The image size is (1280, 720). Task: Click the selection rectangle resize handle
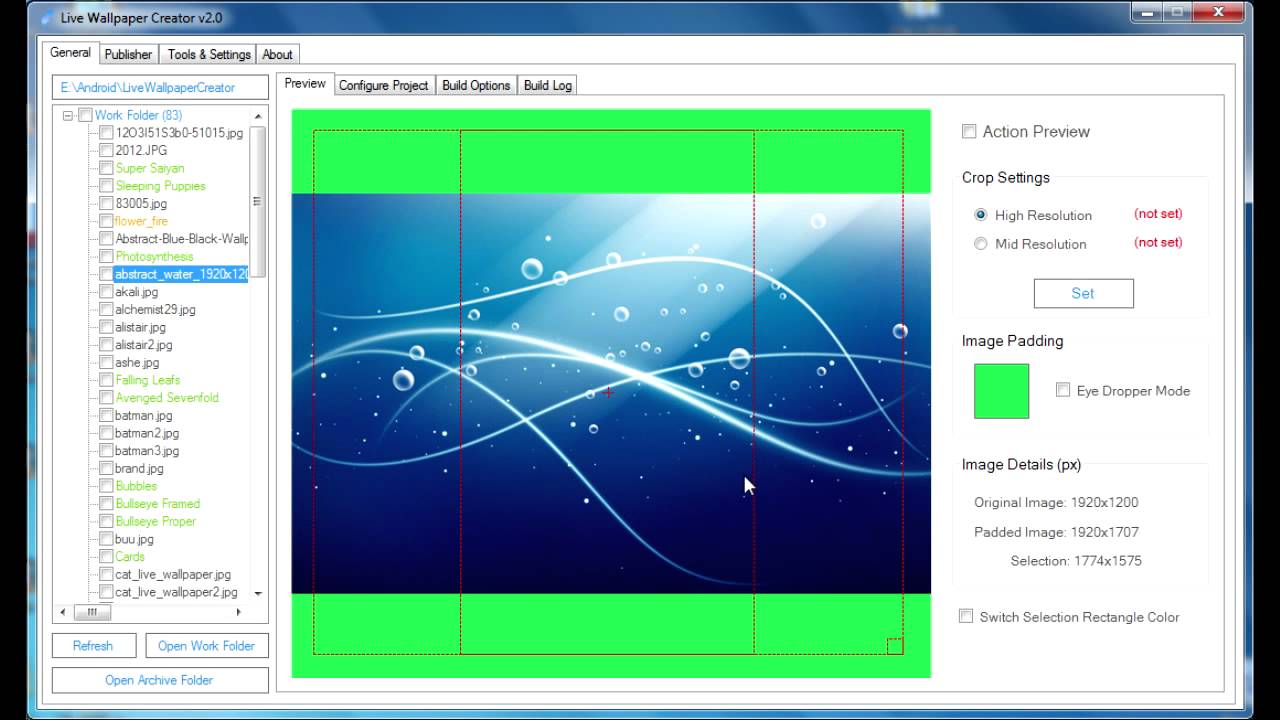895,646
